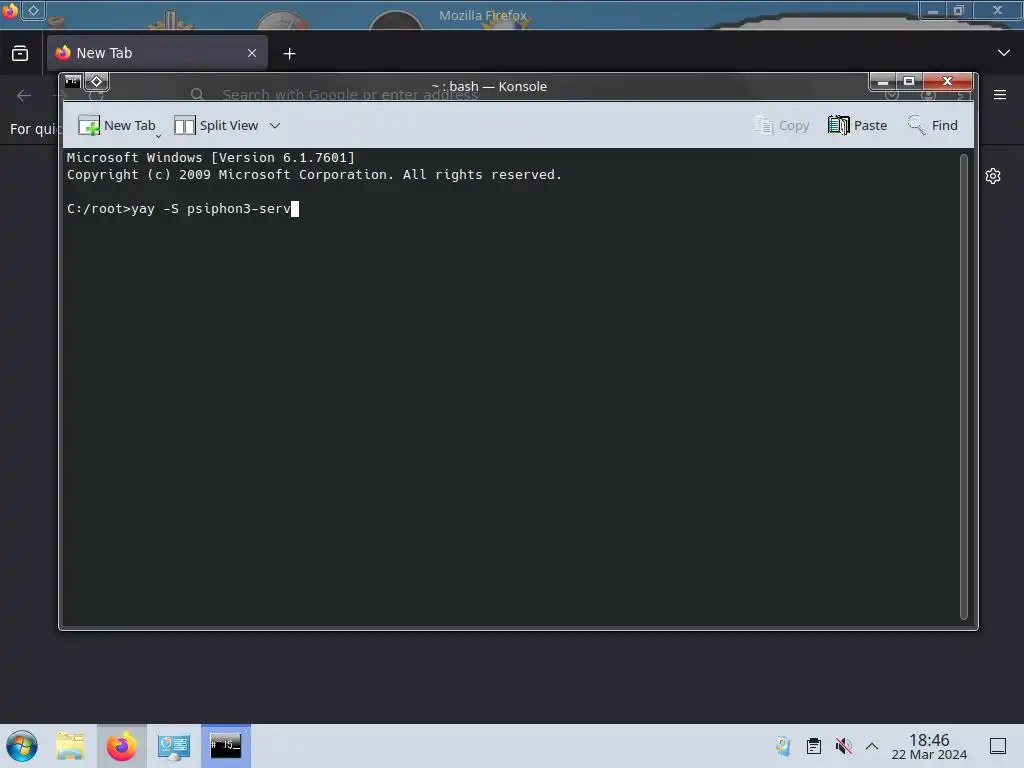Click muted volume tray icon
This screenshot has width=1024, height=768.
click(x=844, y=746)
